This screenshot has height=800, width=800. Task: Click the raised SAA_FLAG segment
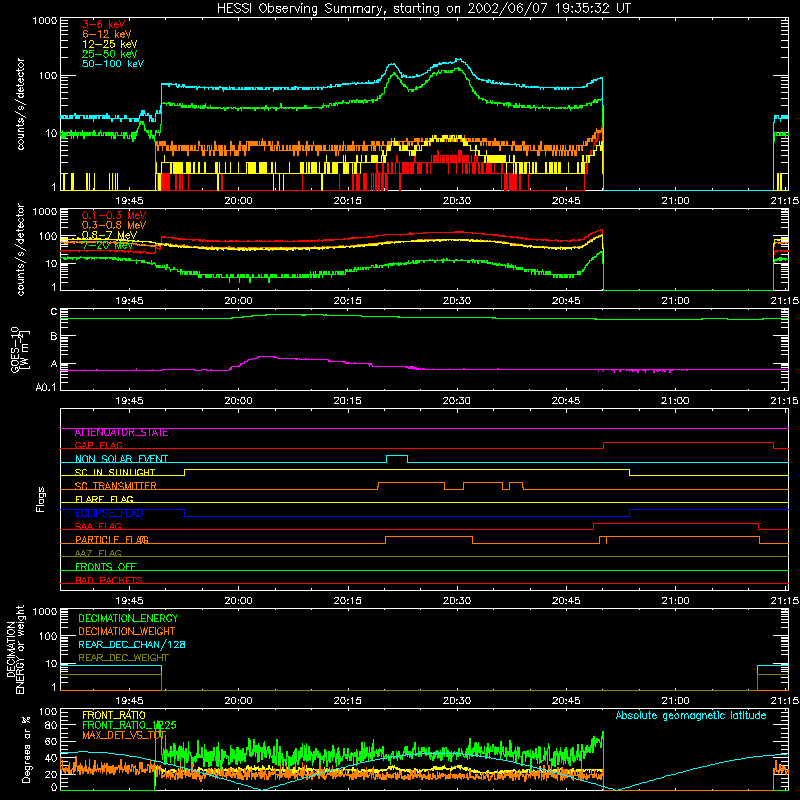pyautogui.click(x=676, y=523)
